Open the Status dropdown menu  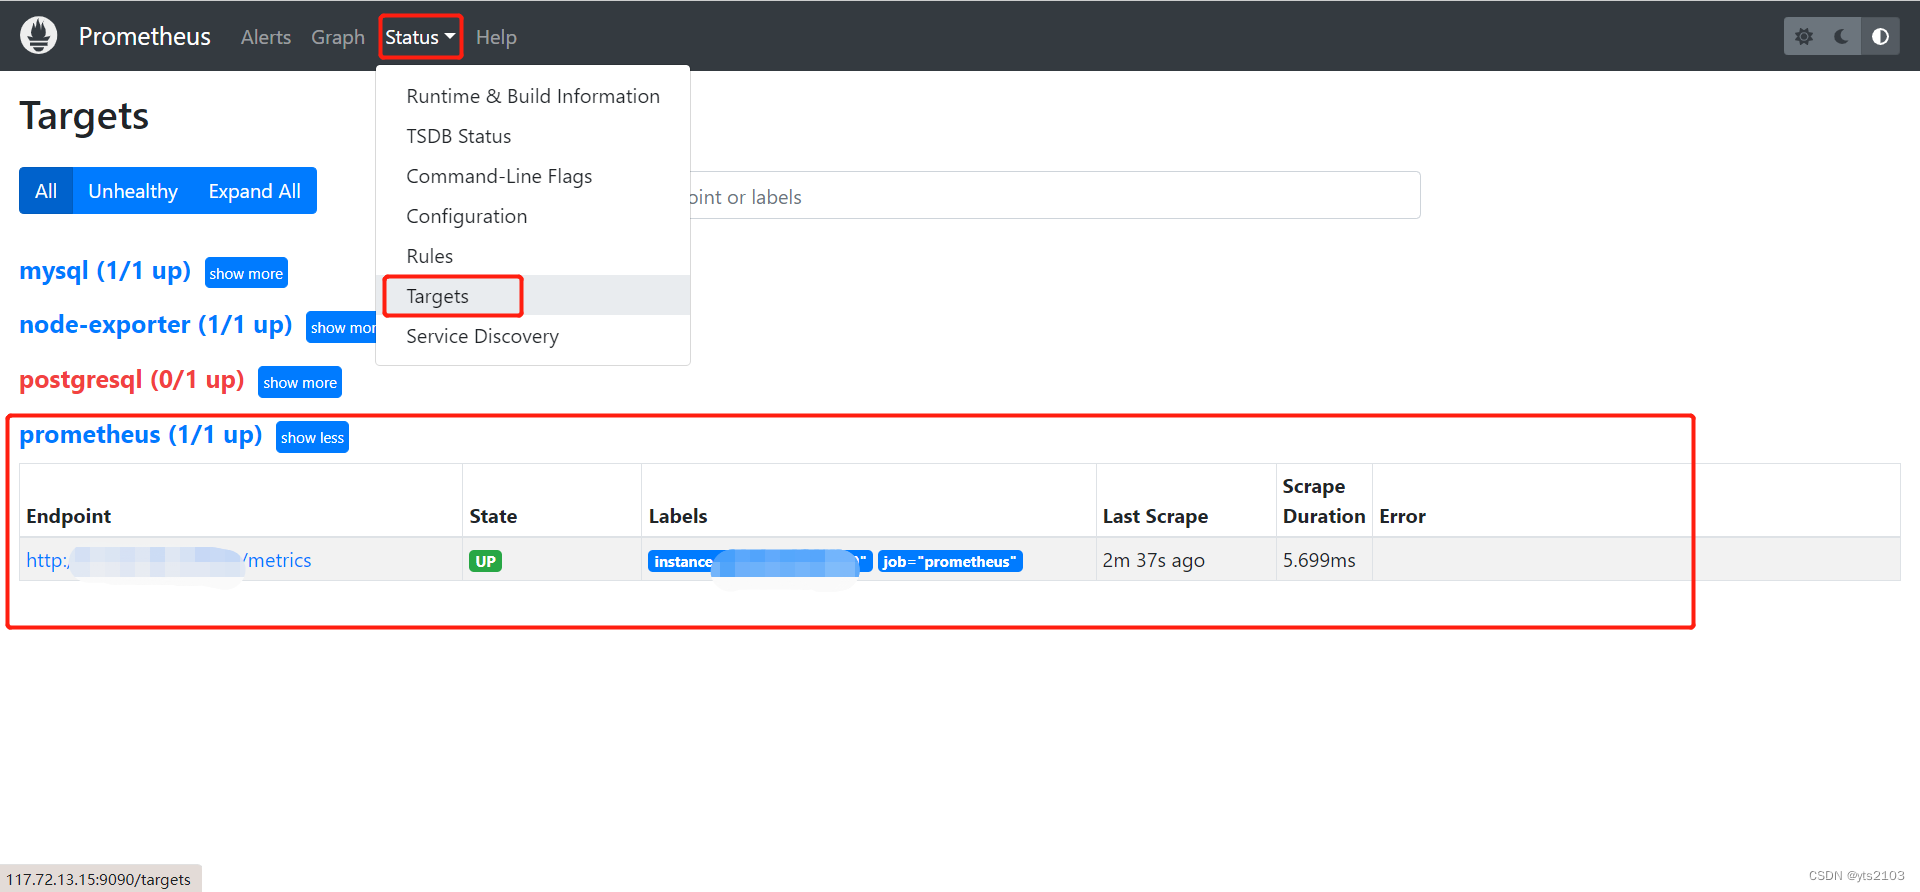420,37
